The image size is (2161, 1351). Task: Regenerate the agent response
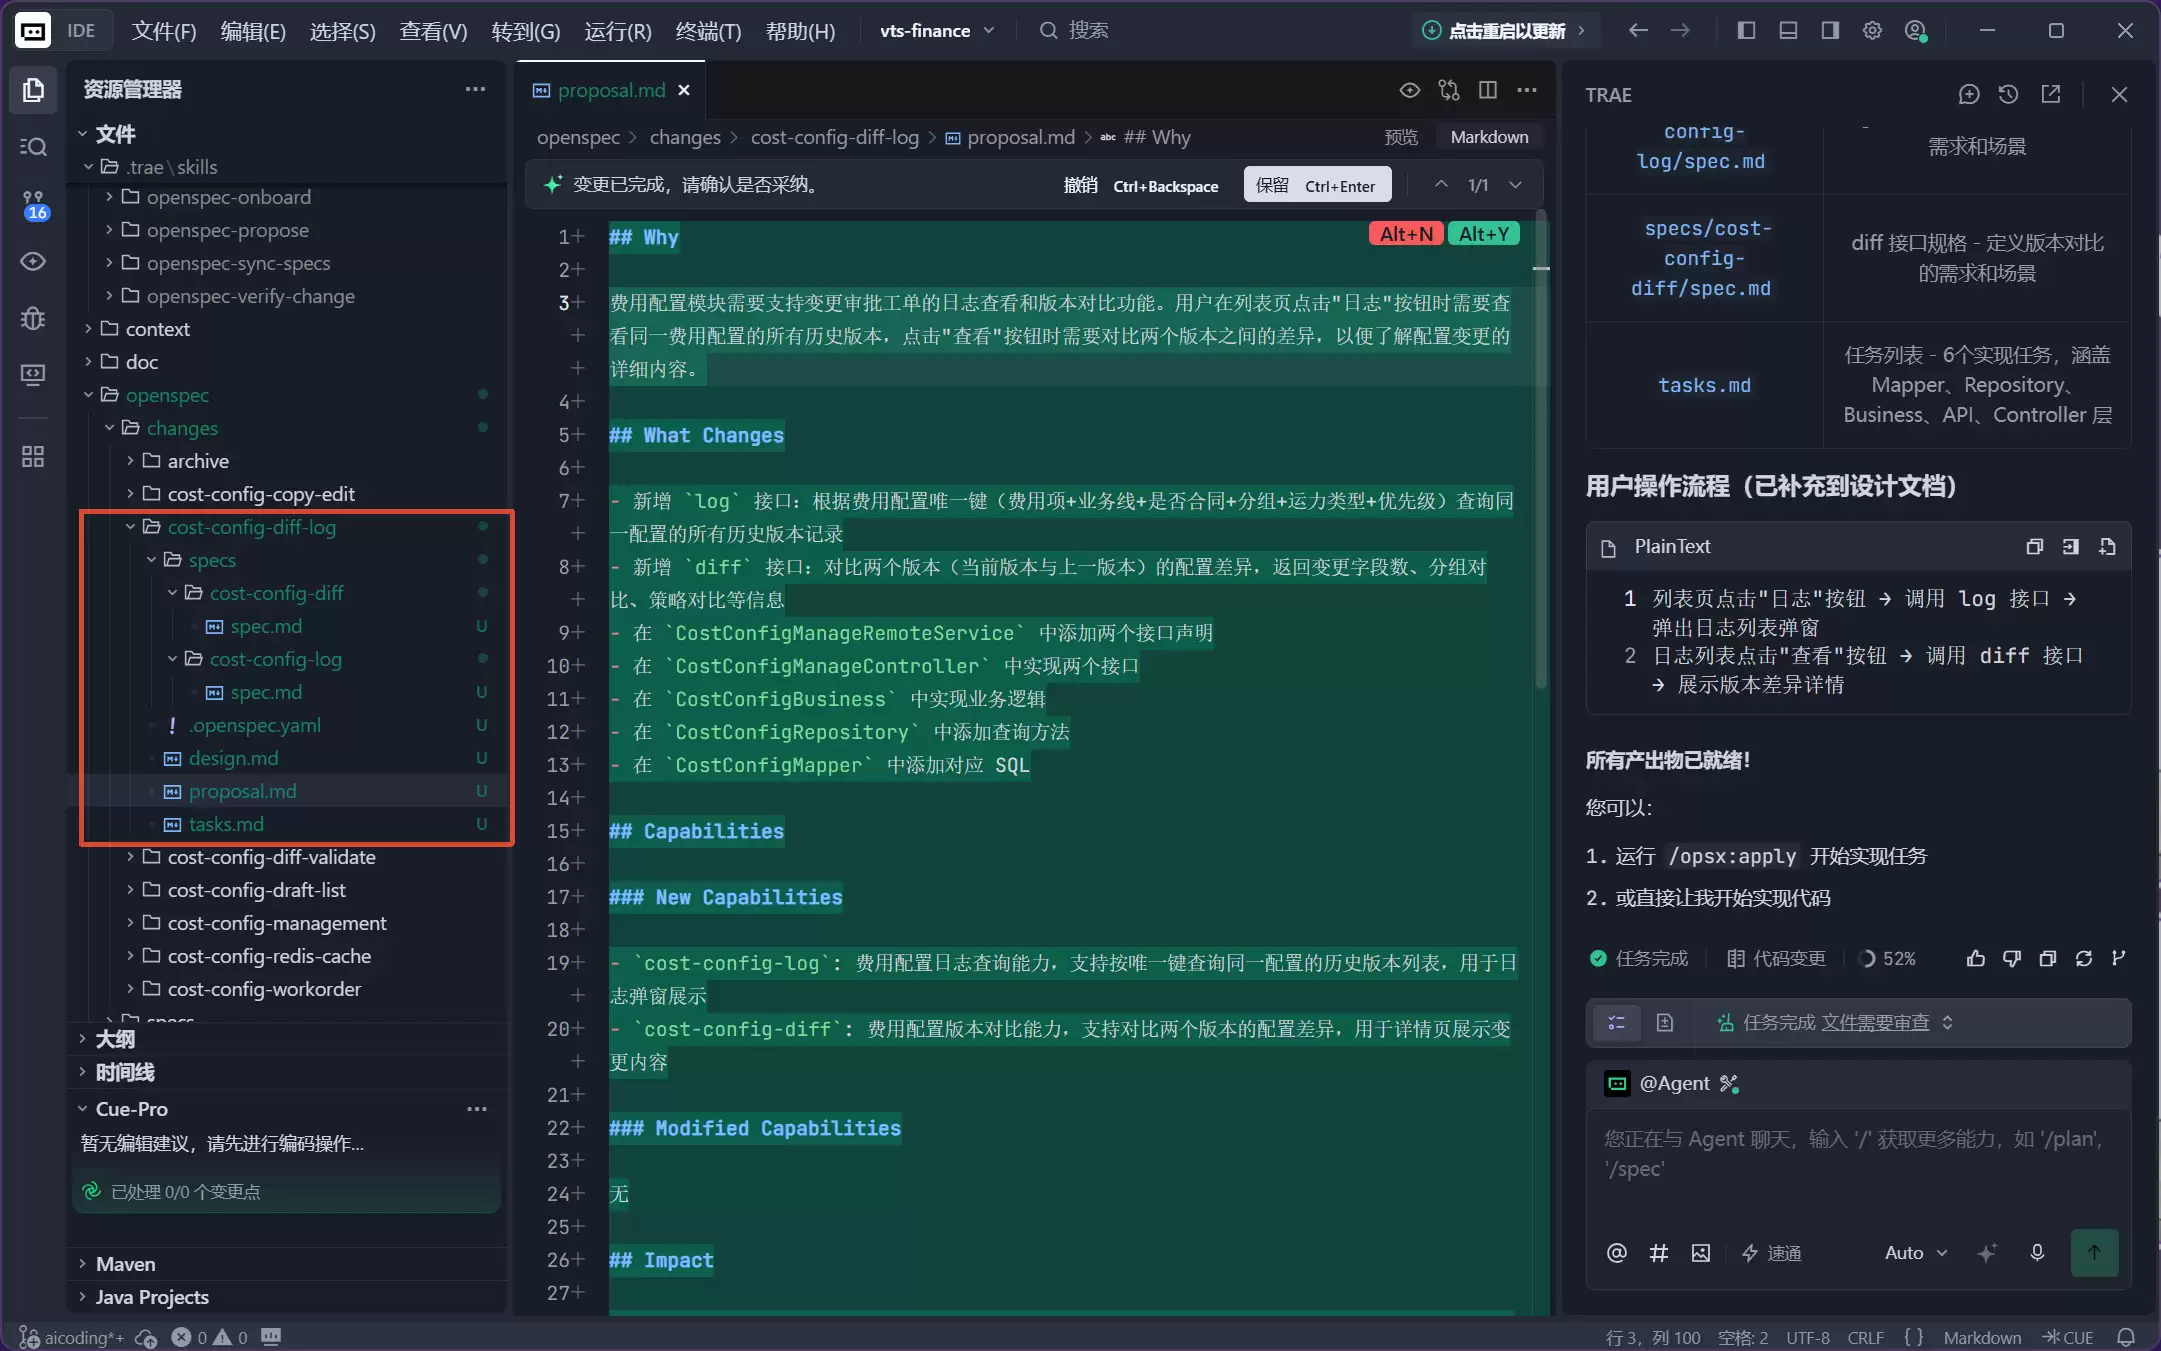(2083, 959)
